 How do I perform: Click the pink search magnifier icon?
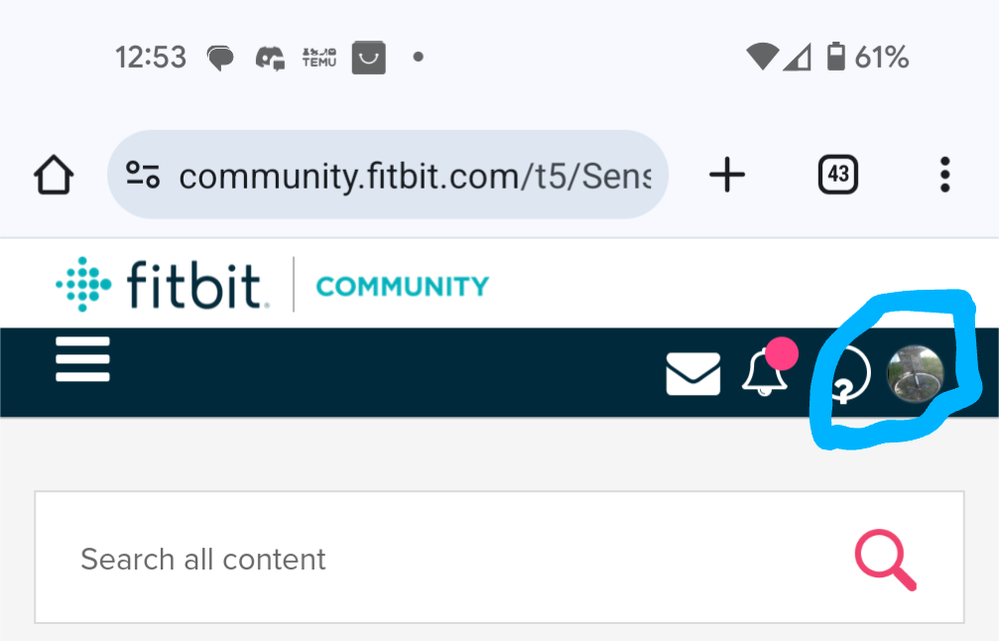pyautogui.click(x=886, y=560)
